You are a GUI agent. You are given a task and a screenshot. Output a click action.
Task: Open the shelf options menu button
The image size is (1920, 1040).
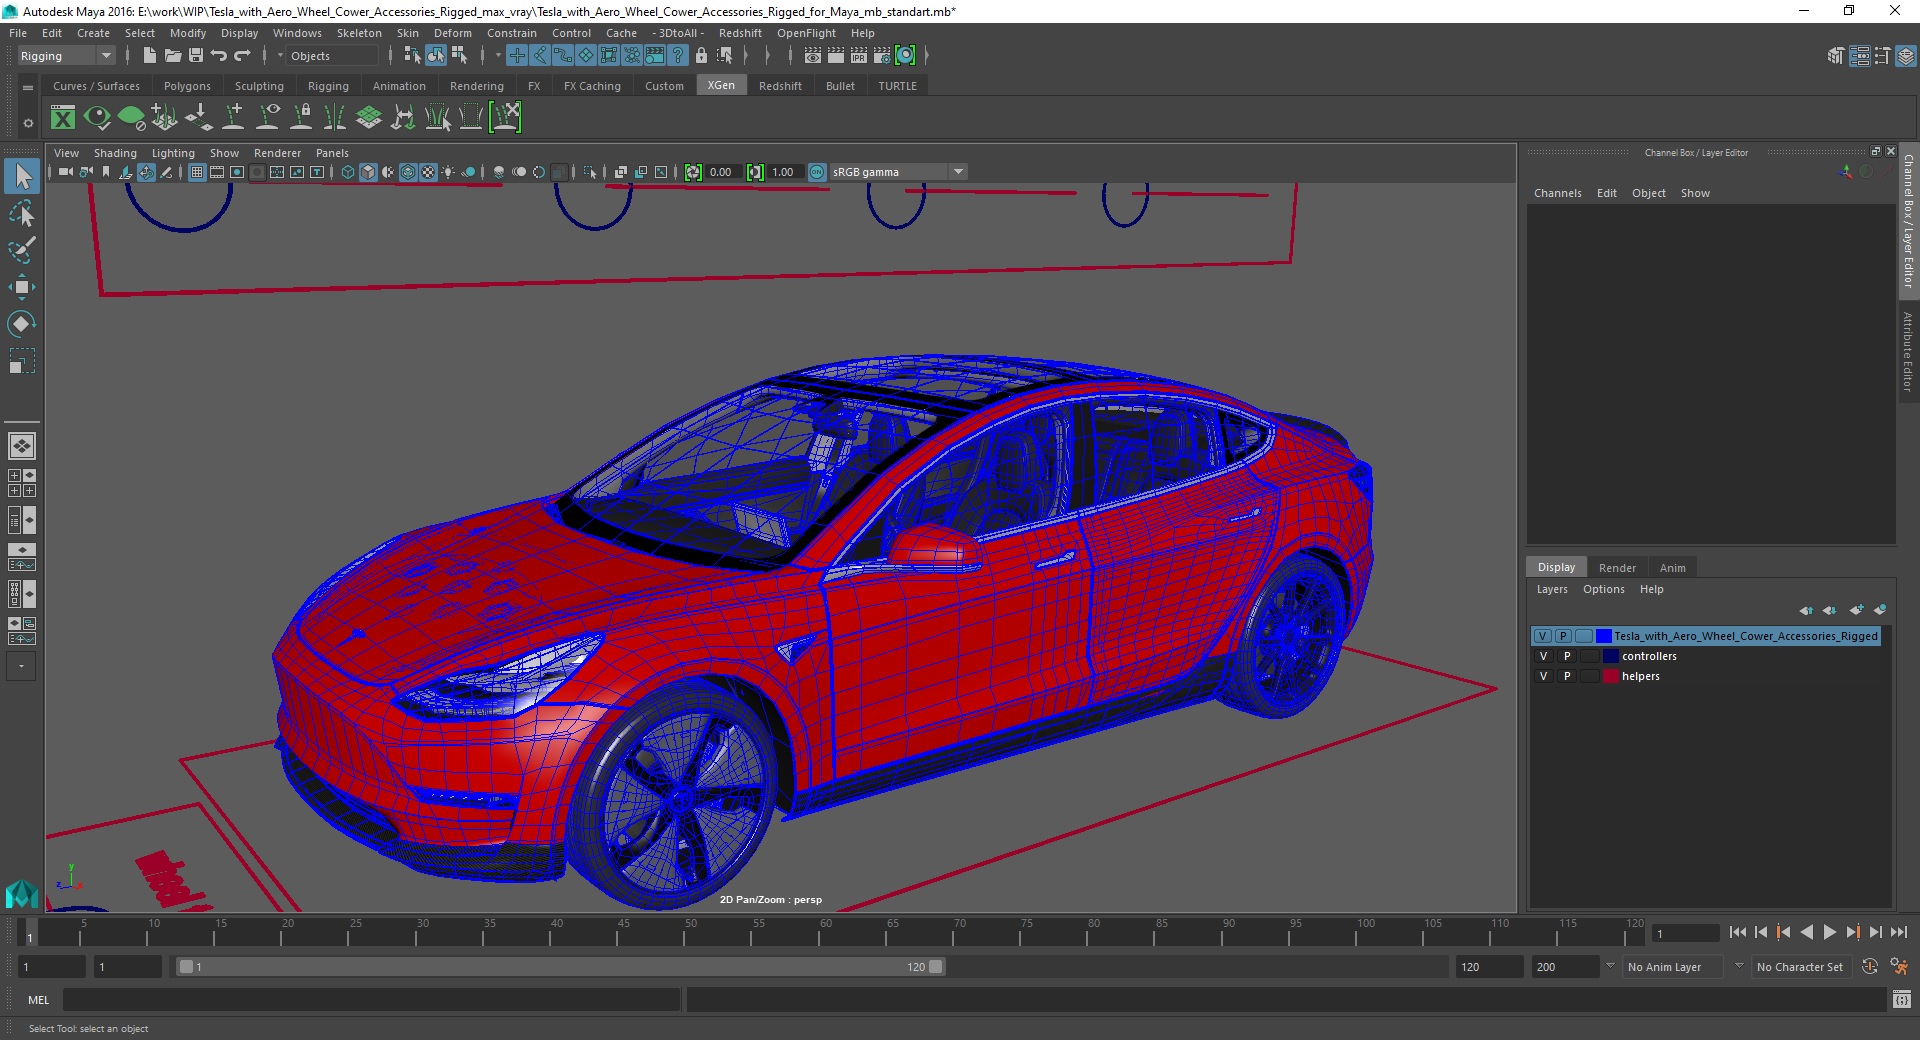(28, 123)
